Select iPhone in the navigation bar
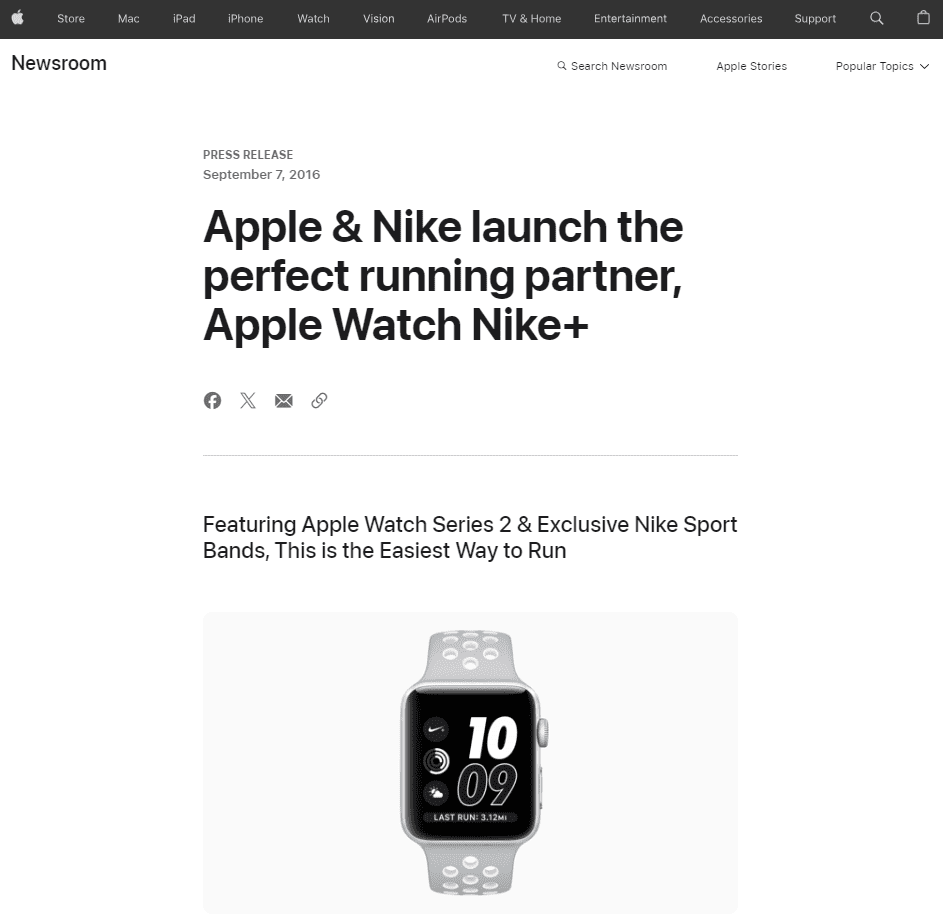 coord(245,19)
